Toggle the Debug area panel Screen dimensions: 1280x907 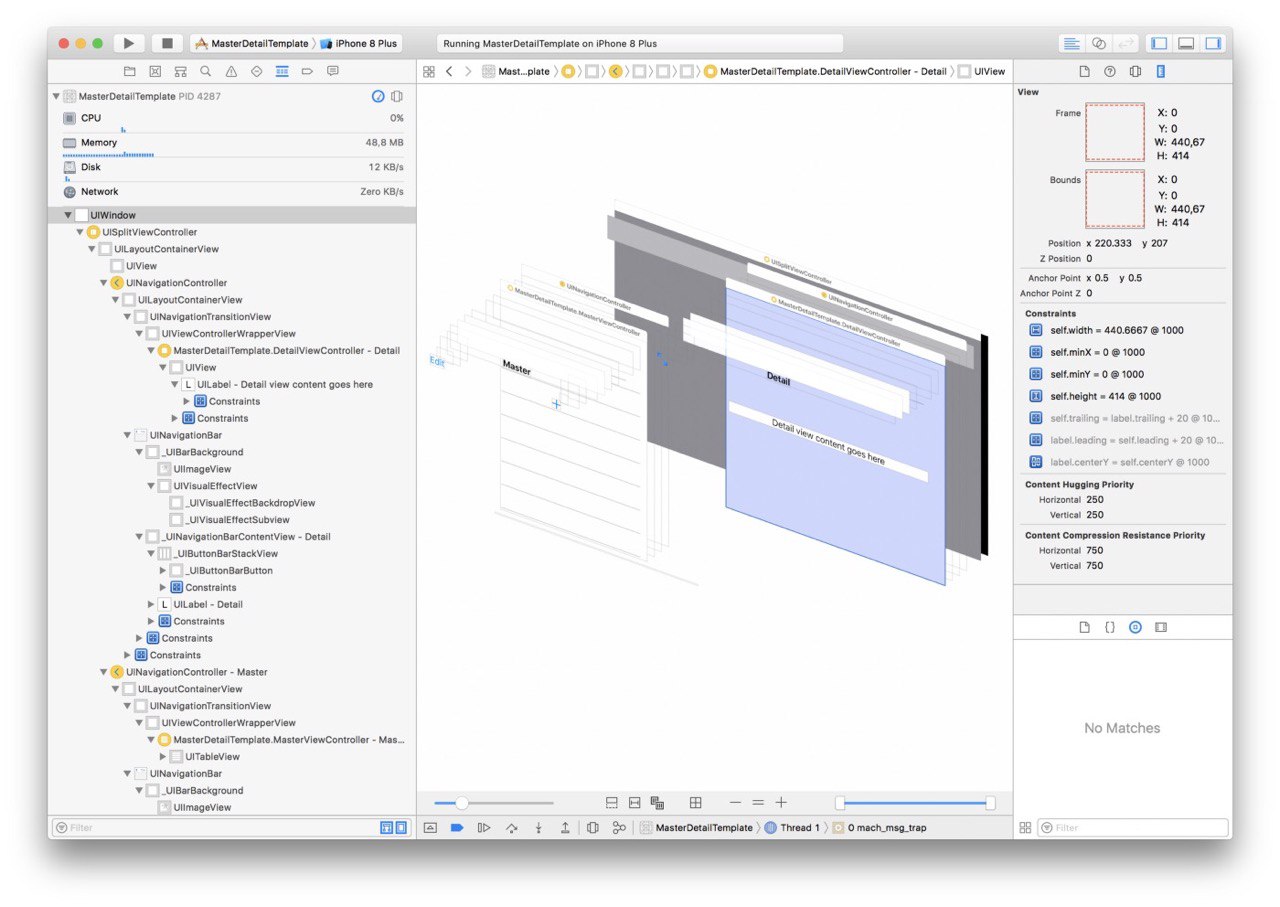tap(1186, 43)
